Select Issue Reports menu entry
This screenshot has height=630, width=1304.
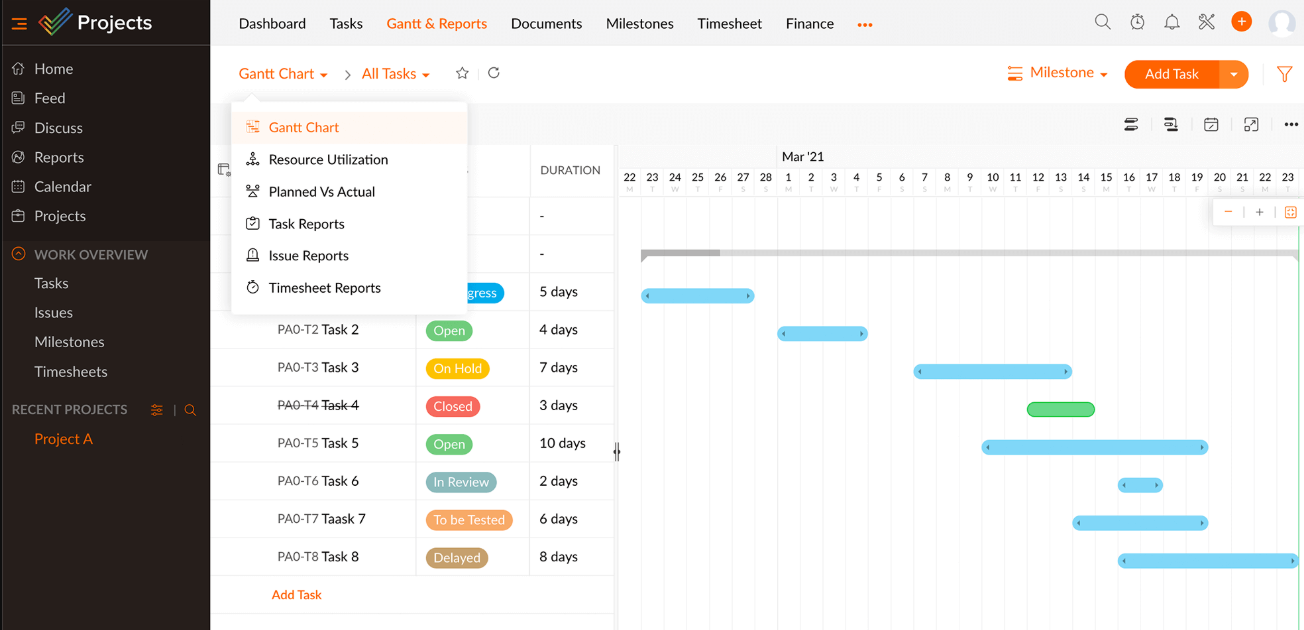coord(349,255)
